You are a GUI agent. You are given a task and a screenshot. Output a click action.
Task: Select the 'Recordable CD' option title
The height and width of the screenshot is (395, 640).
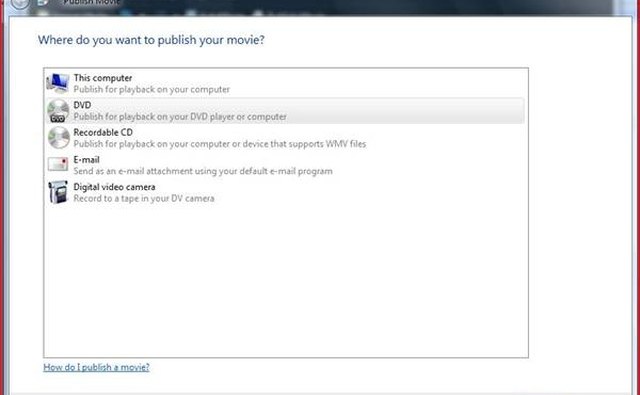pos(103,132)
